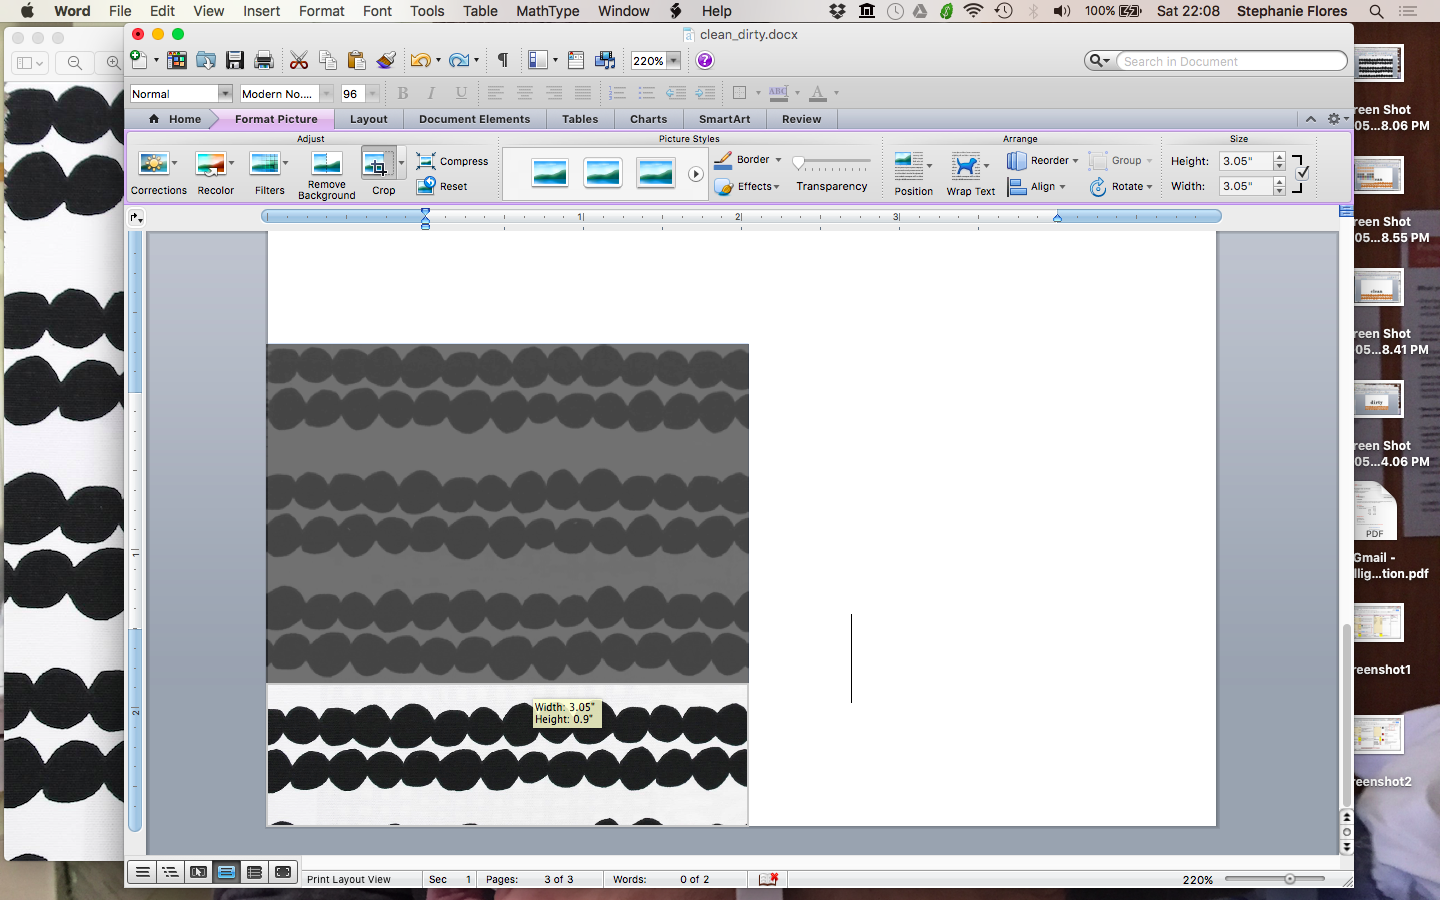Switch to the Layout ribbon tab
This screenshot has height=900, width=1440.
[368, 119]
